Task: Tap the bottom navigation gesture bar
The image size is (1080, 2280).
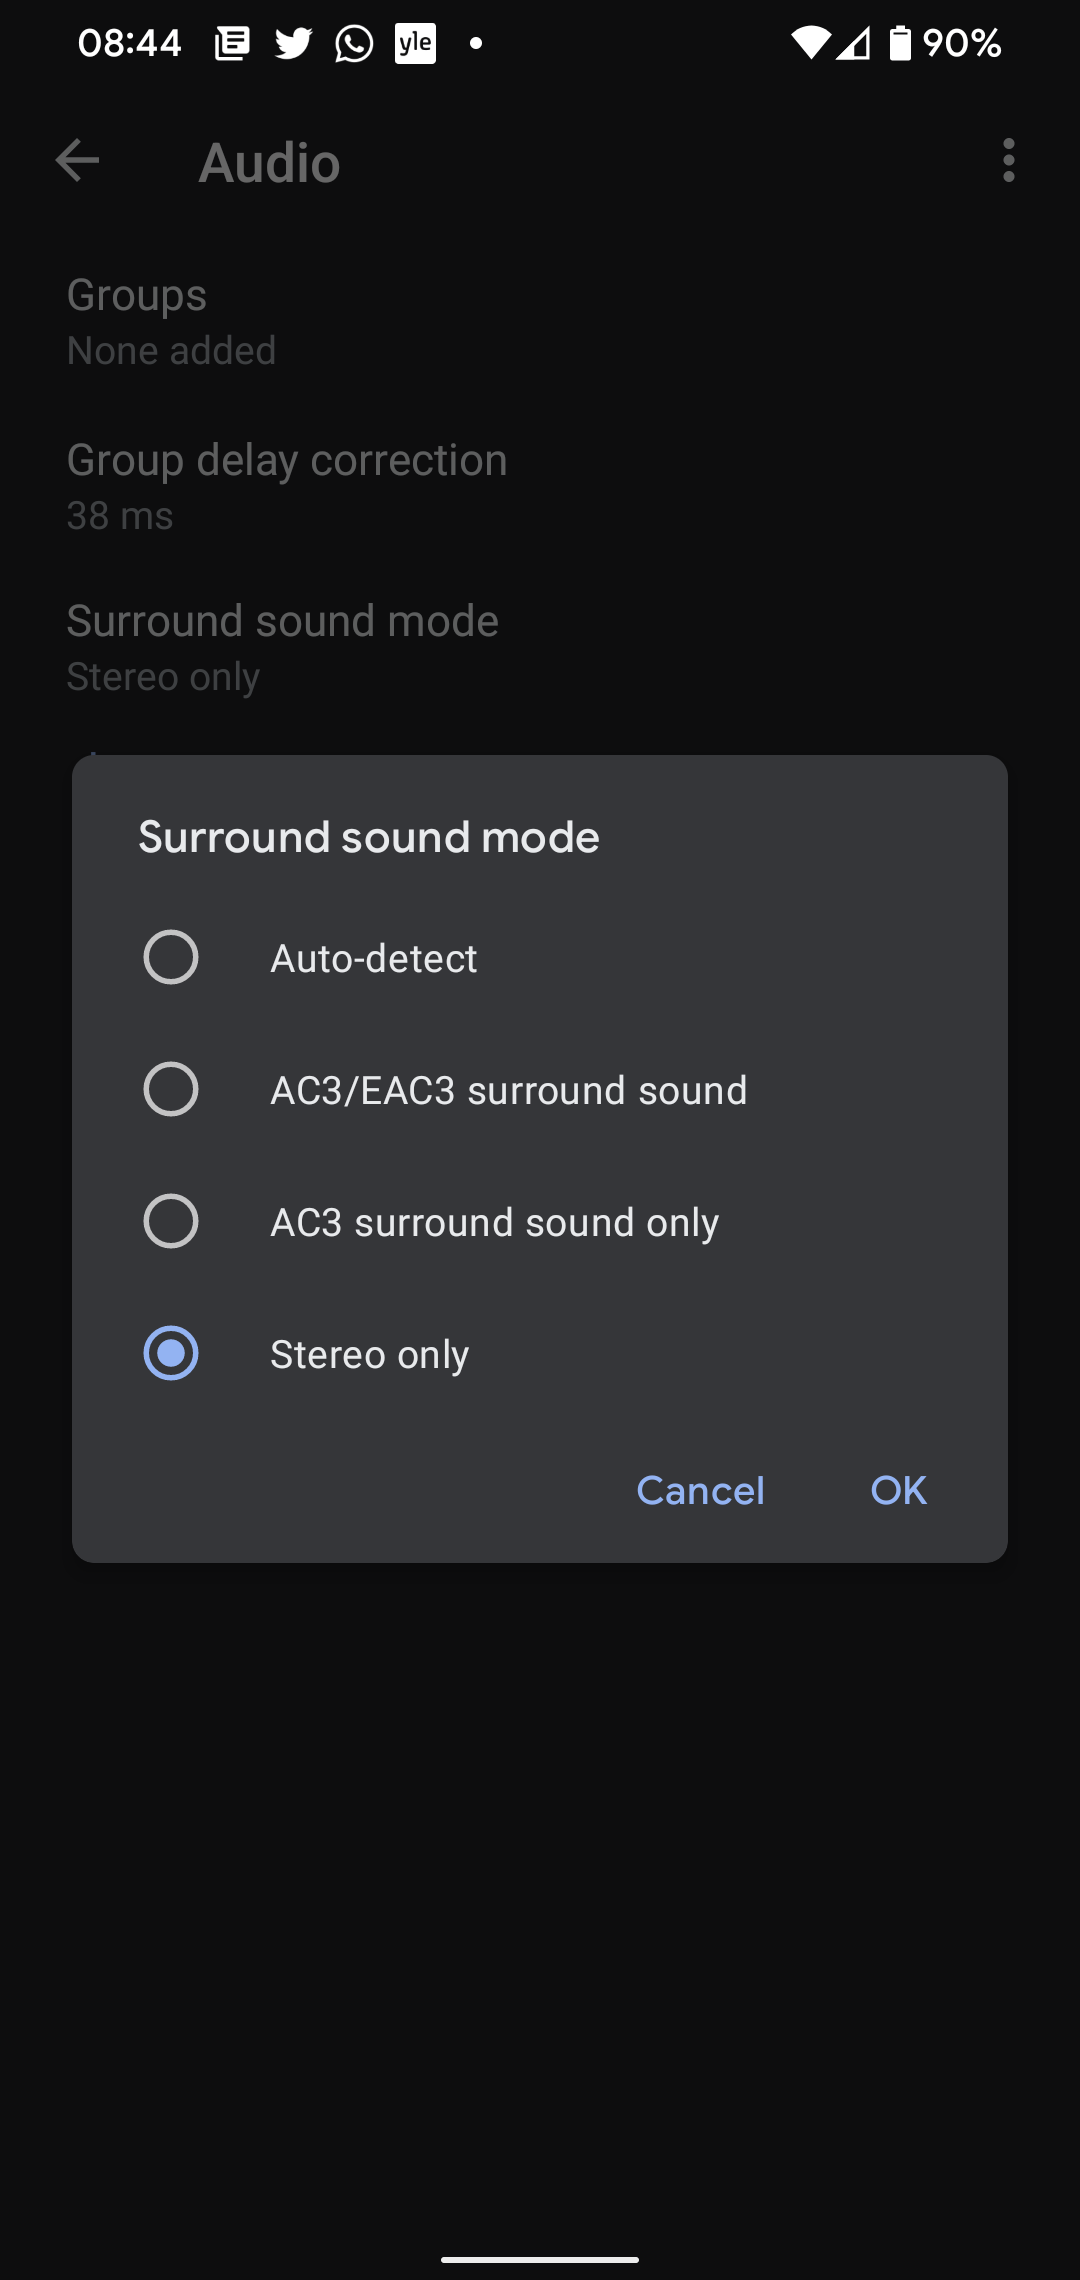Action: 540,2259
